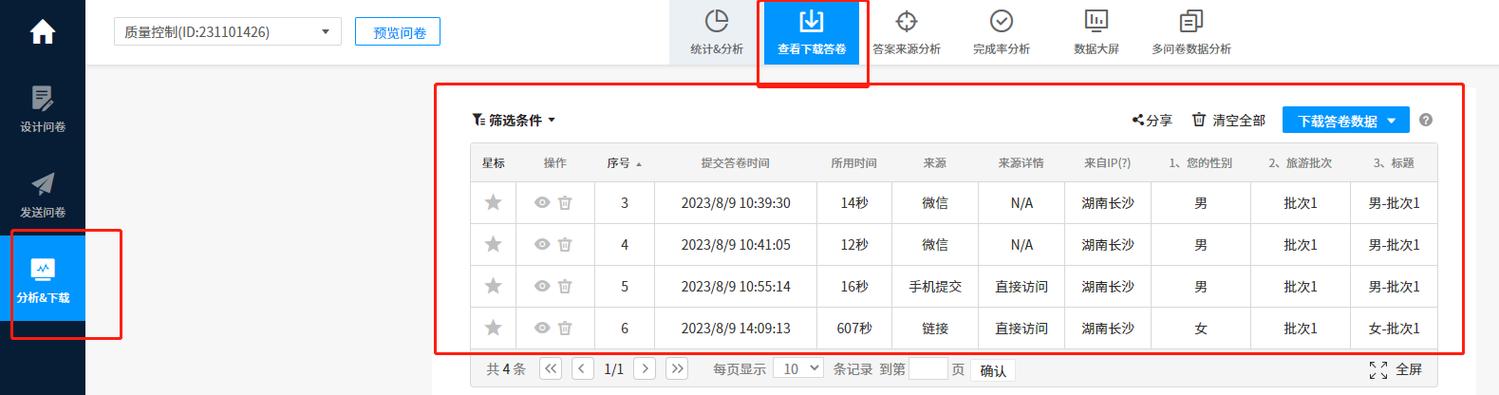Image resolution: width=1499 pixels, height=395 pixels.
Task: Click the 来自IP(?) column header
Action: [1108, 163]
